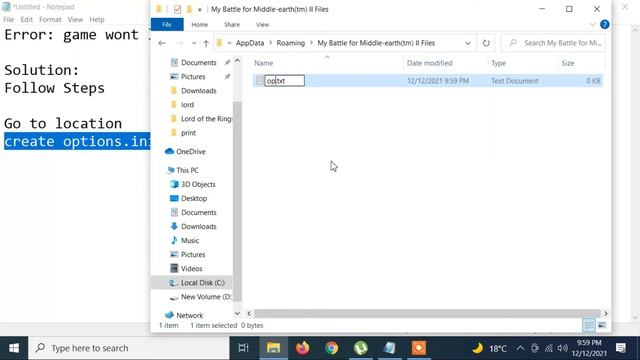Open uTorrent from the taskbar
Screen dimensions: 640x360
361,348
